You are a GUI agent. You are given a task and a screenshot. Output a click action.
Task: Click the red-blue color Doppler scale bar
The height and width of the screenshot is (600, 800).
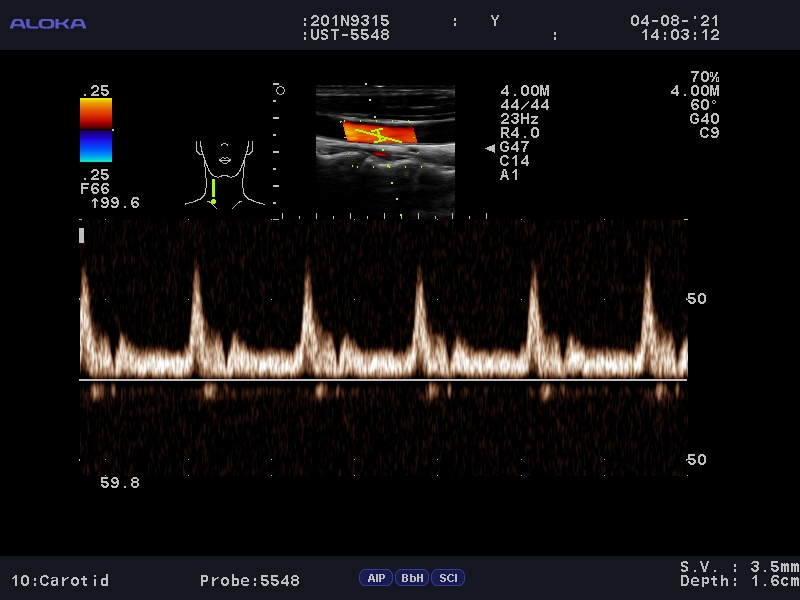pos(96,130)
